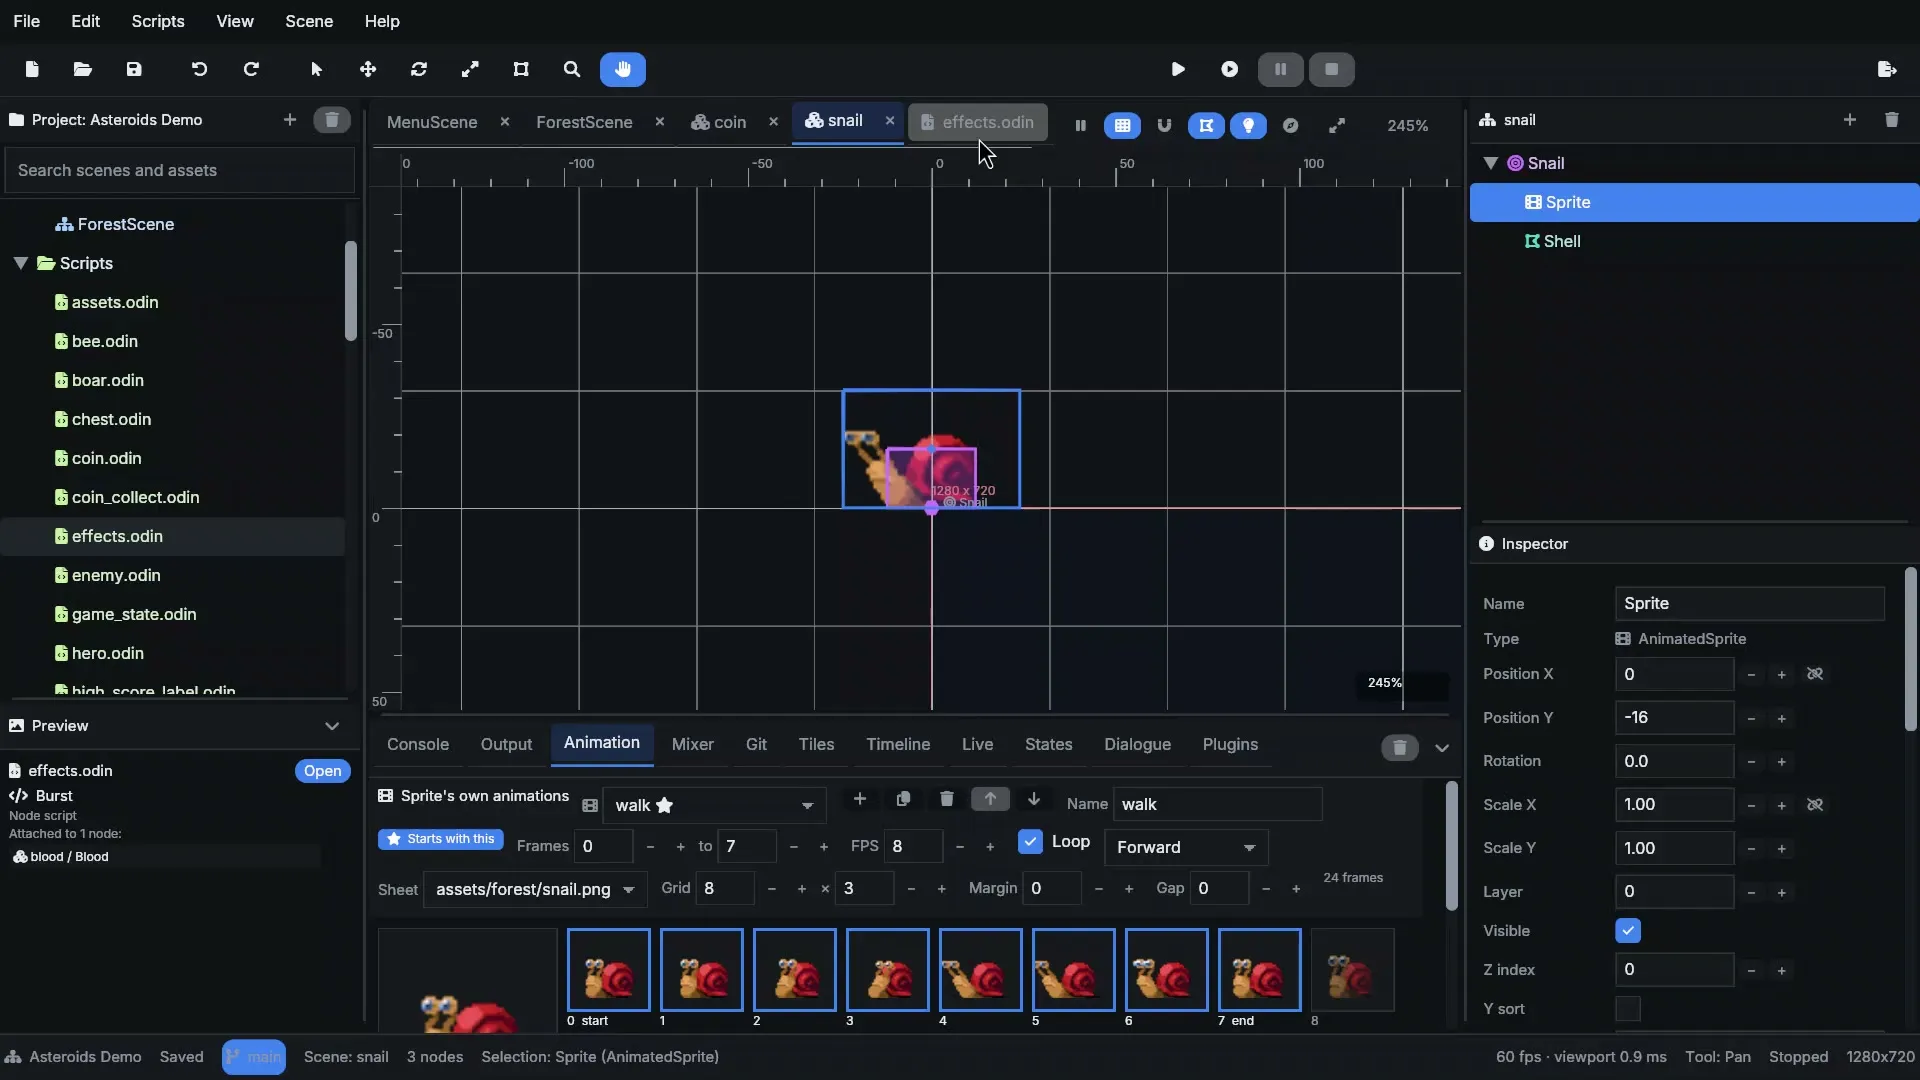The image size is (1920, 1080).
Task: Select the Shell node in tree
Action: (x=1694, y=241)
